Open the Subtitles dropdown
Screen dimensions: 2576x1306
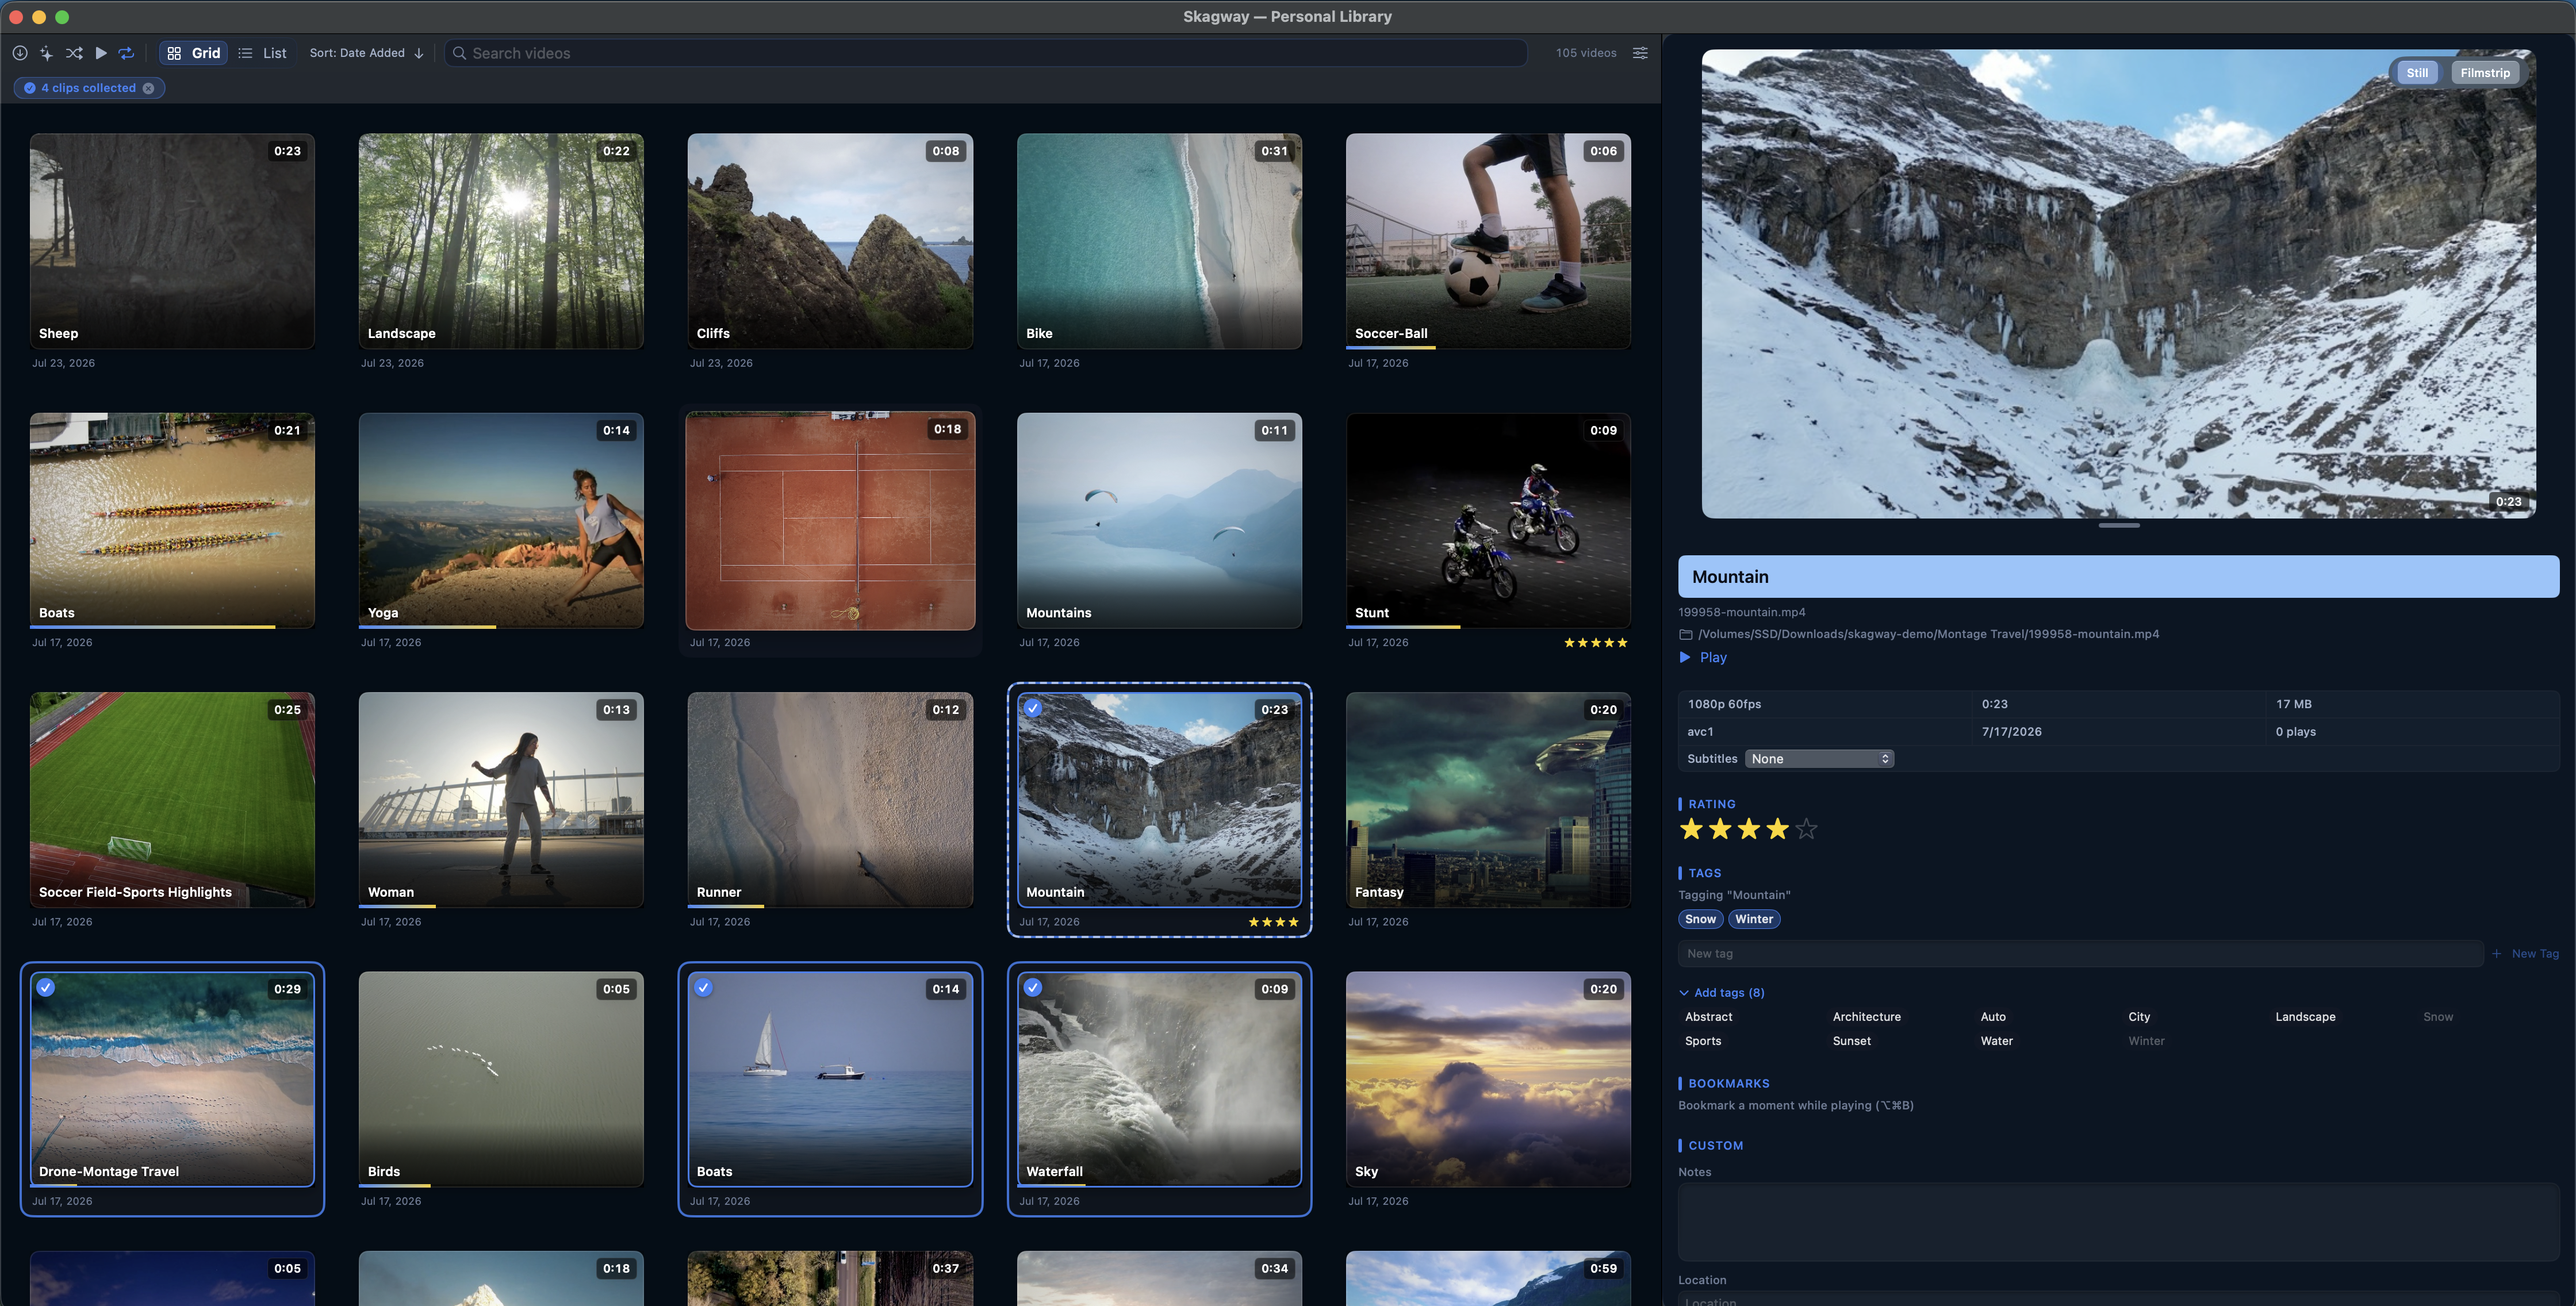tap(1819, 759)
